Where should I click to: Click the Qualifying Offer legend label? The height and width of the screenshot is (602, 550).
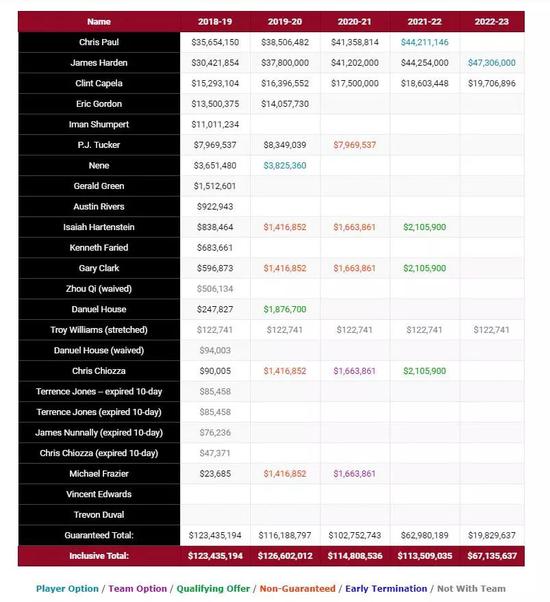point(213,589)
